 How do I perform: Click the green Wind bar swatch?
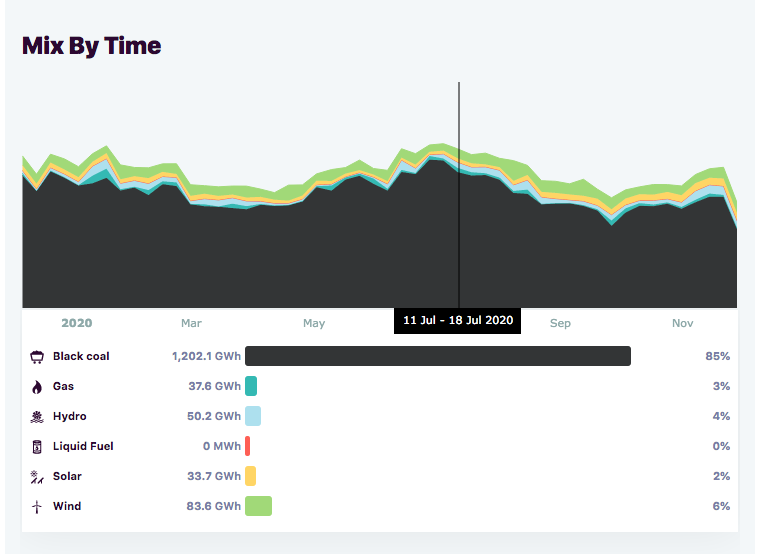tap(258, 506)
